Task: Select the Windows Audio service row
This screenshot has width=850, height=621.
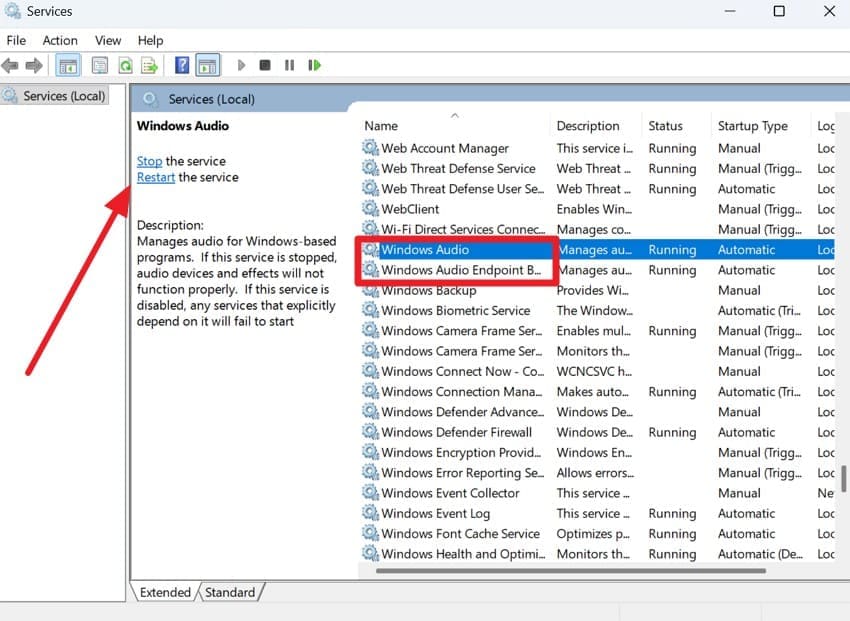Action: [596, 249]
